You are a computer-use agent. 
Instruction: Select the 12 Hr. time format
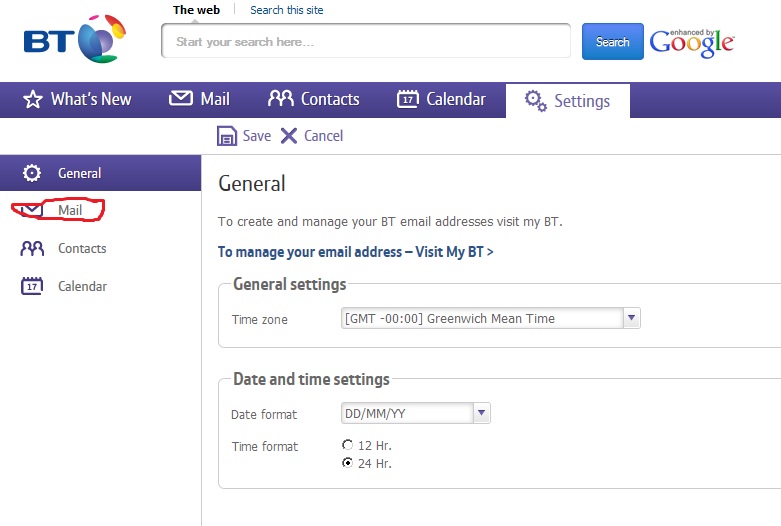[347, 444]
